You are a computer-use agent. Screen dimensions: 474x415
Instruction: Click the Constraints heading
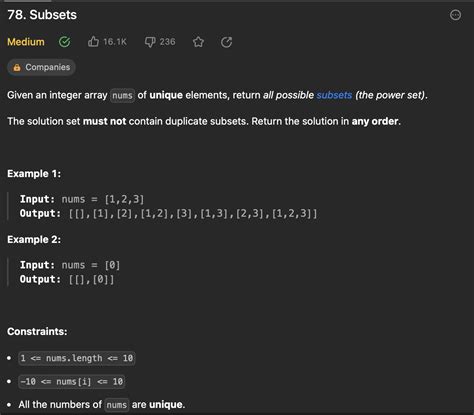[x=37, y=331]
